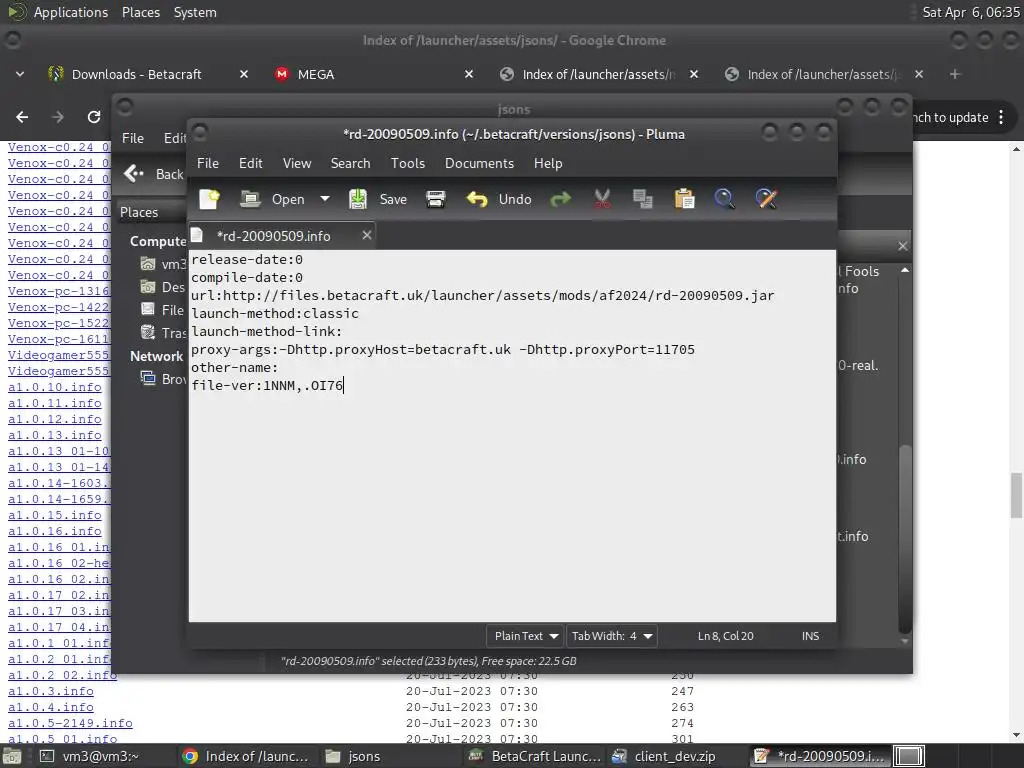
Task: Click the show desktop icon in taskbar
Action: tap(12, 756)
